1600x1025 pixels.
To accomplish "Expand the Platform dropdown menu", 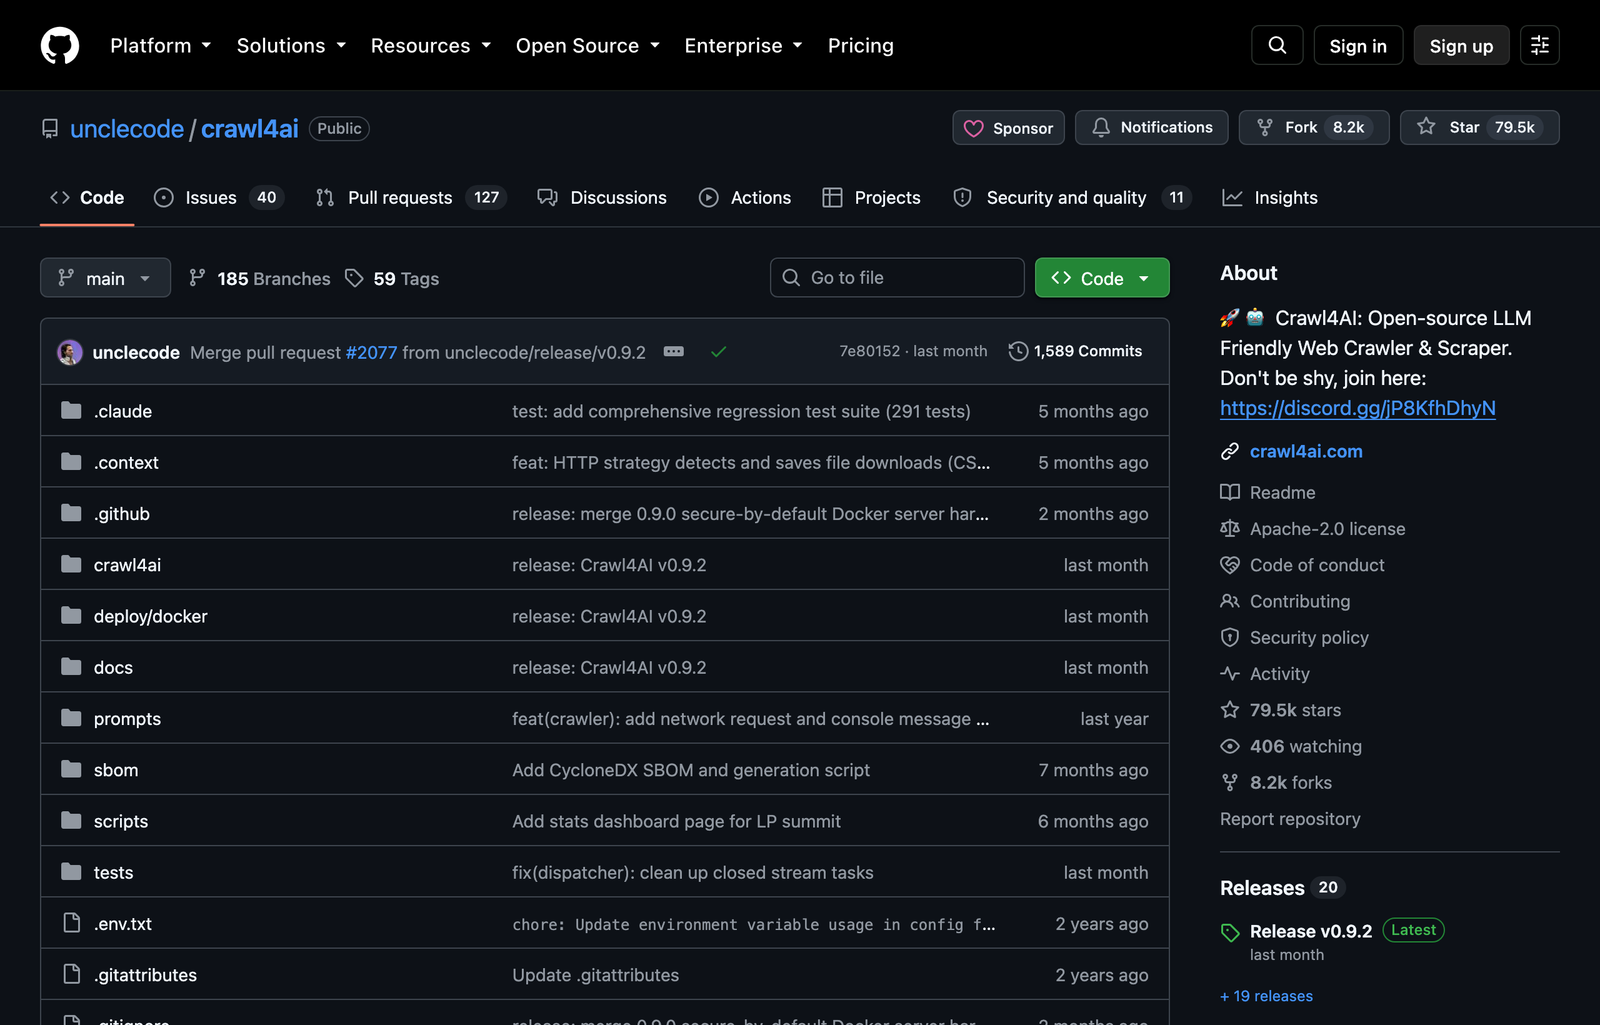I will [x=160, y=46].
